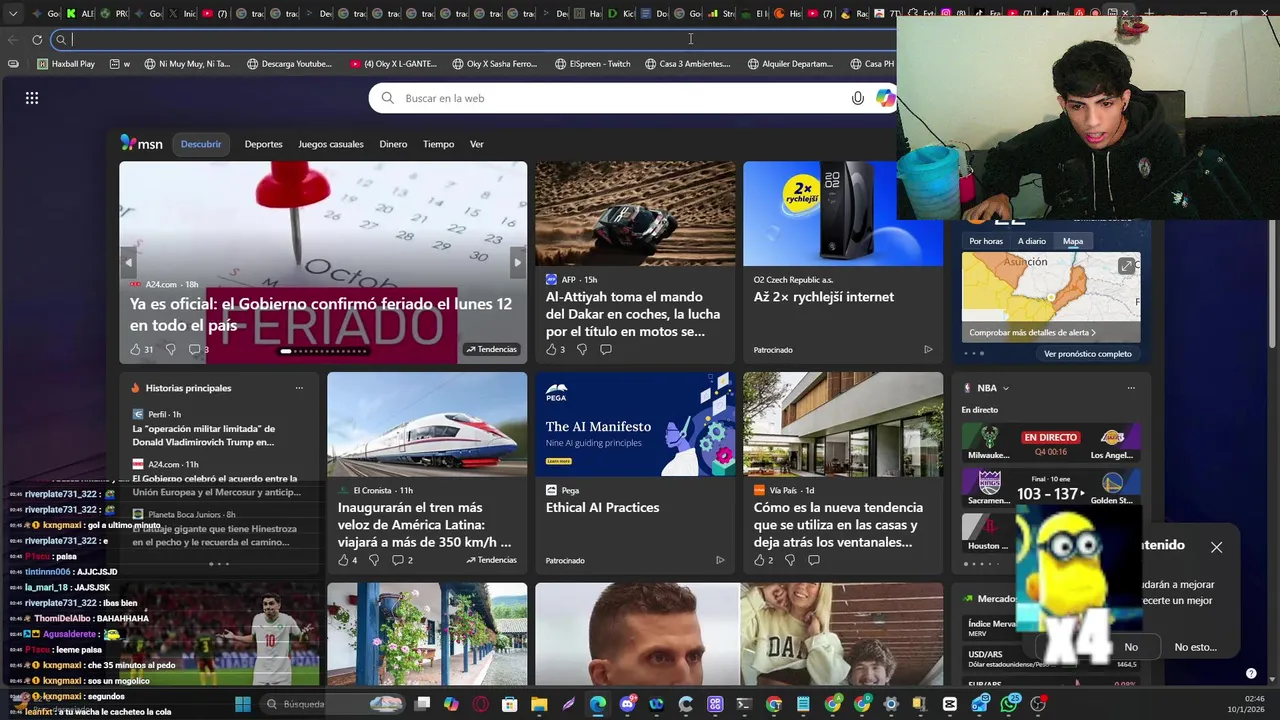Open the Windows Start menu

click(242, 704)
